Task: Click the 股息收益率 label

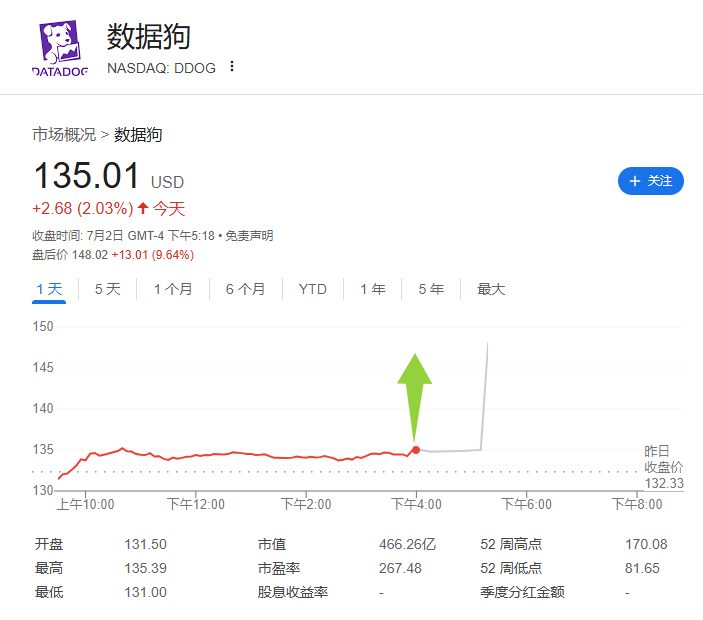Action: [293, 592]
